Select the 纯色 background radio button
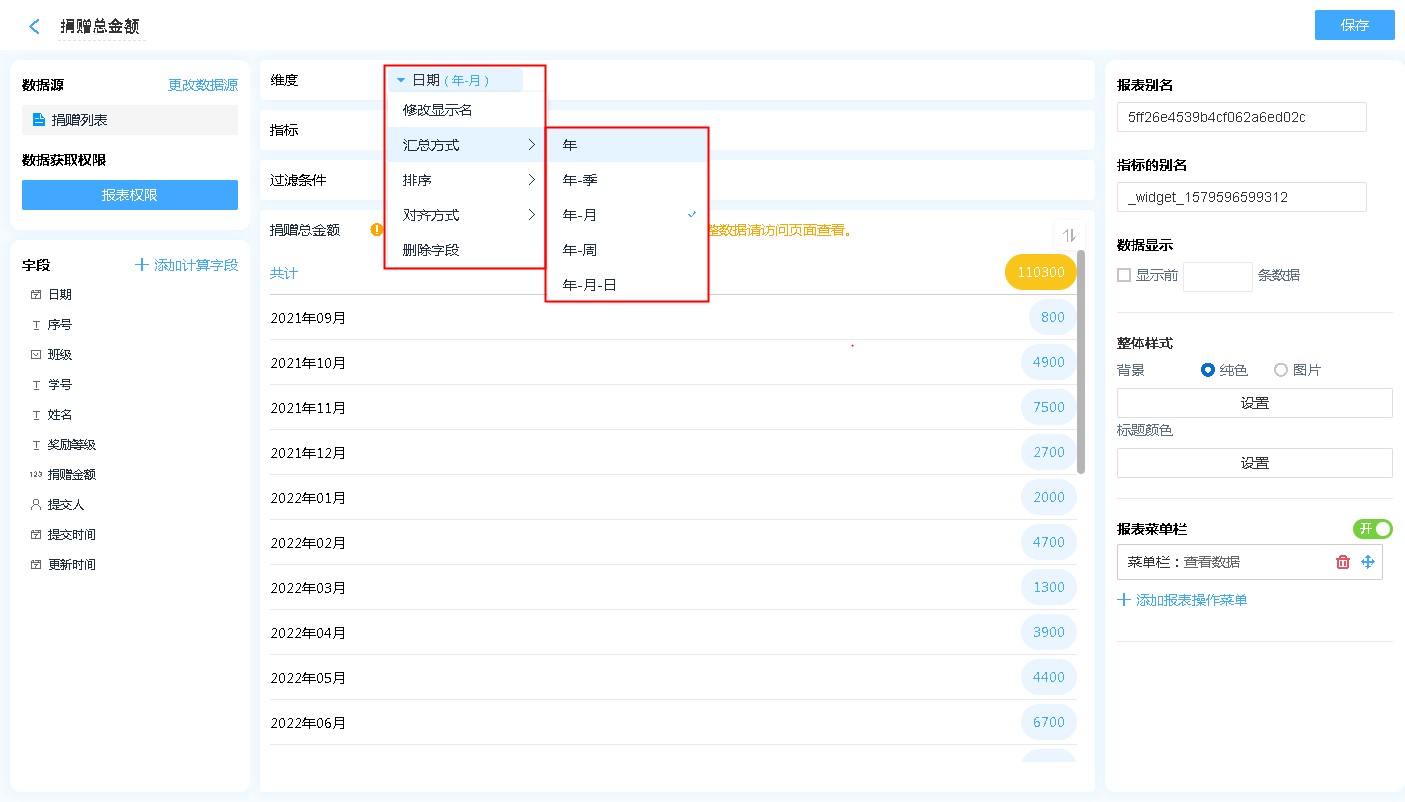 pos(1208,370)
